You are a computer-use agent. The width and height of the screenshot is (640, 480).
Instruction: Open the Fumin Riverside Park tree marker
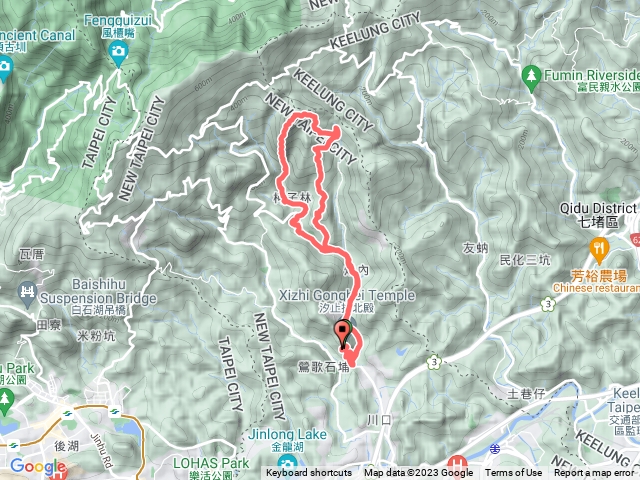(x=531, y=78)
